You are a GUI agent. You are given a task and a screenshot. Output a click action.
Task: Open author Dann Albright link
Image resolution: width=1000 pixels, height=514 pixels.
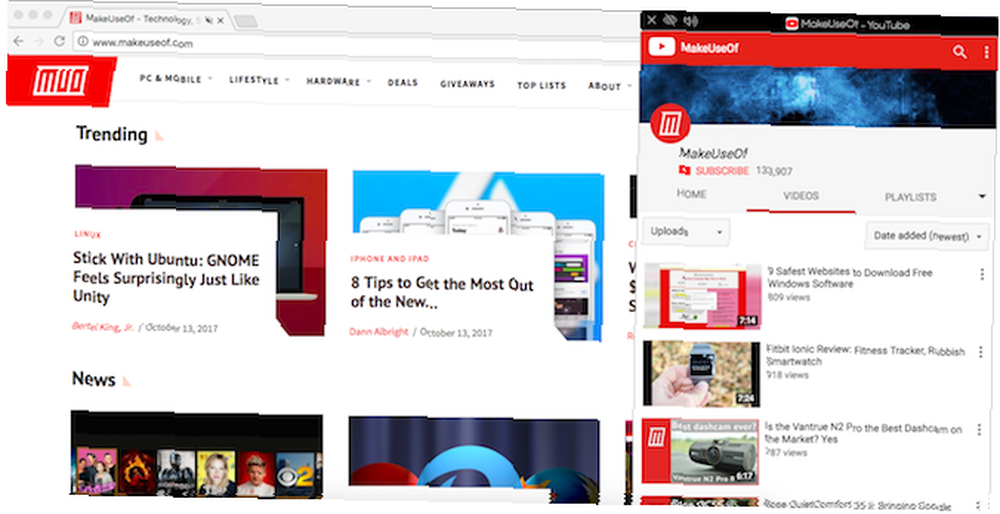coord(379,332)
